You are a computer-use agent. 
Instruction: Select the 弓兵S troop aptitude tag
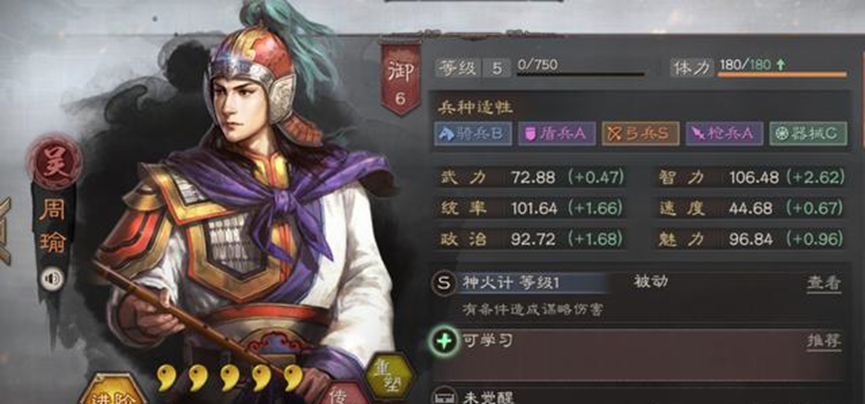coord(640,134)
